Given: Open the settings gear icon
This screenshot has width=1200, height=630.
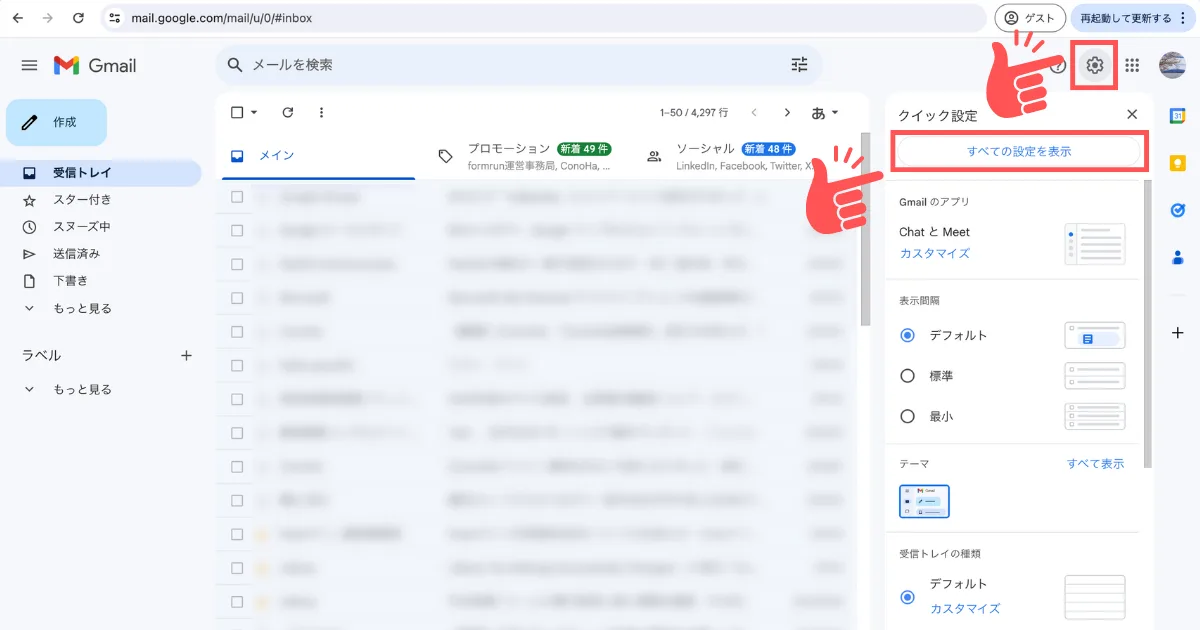Looking at the screenshot, I should point(1094,65).
